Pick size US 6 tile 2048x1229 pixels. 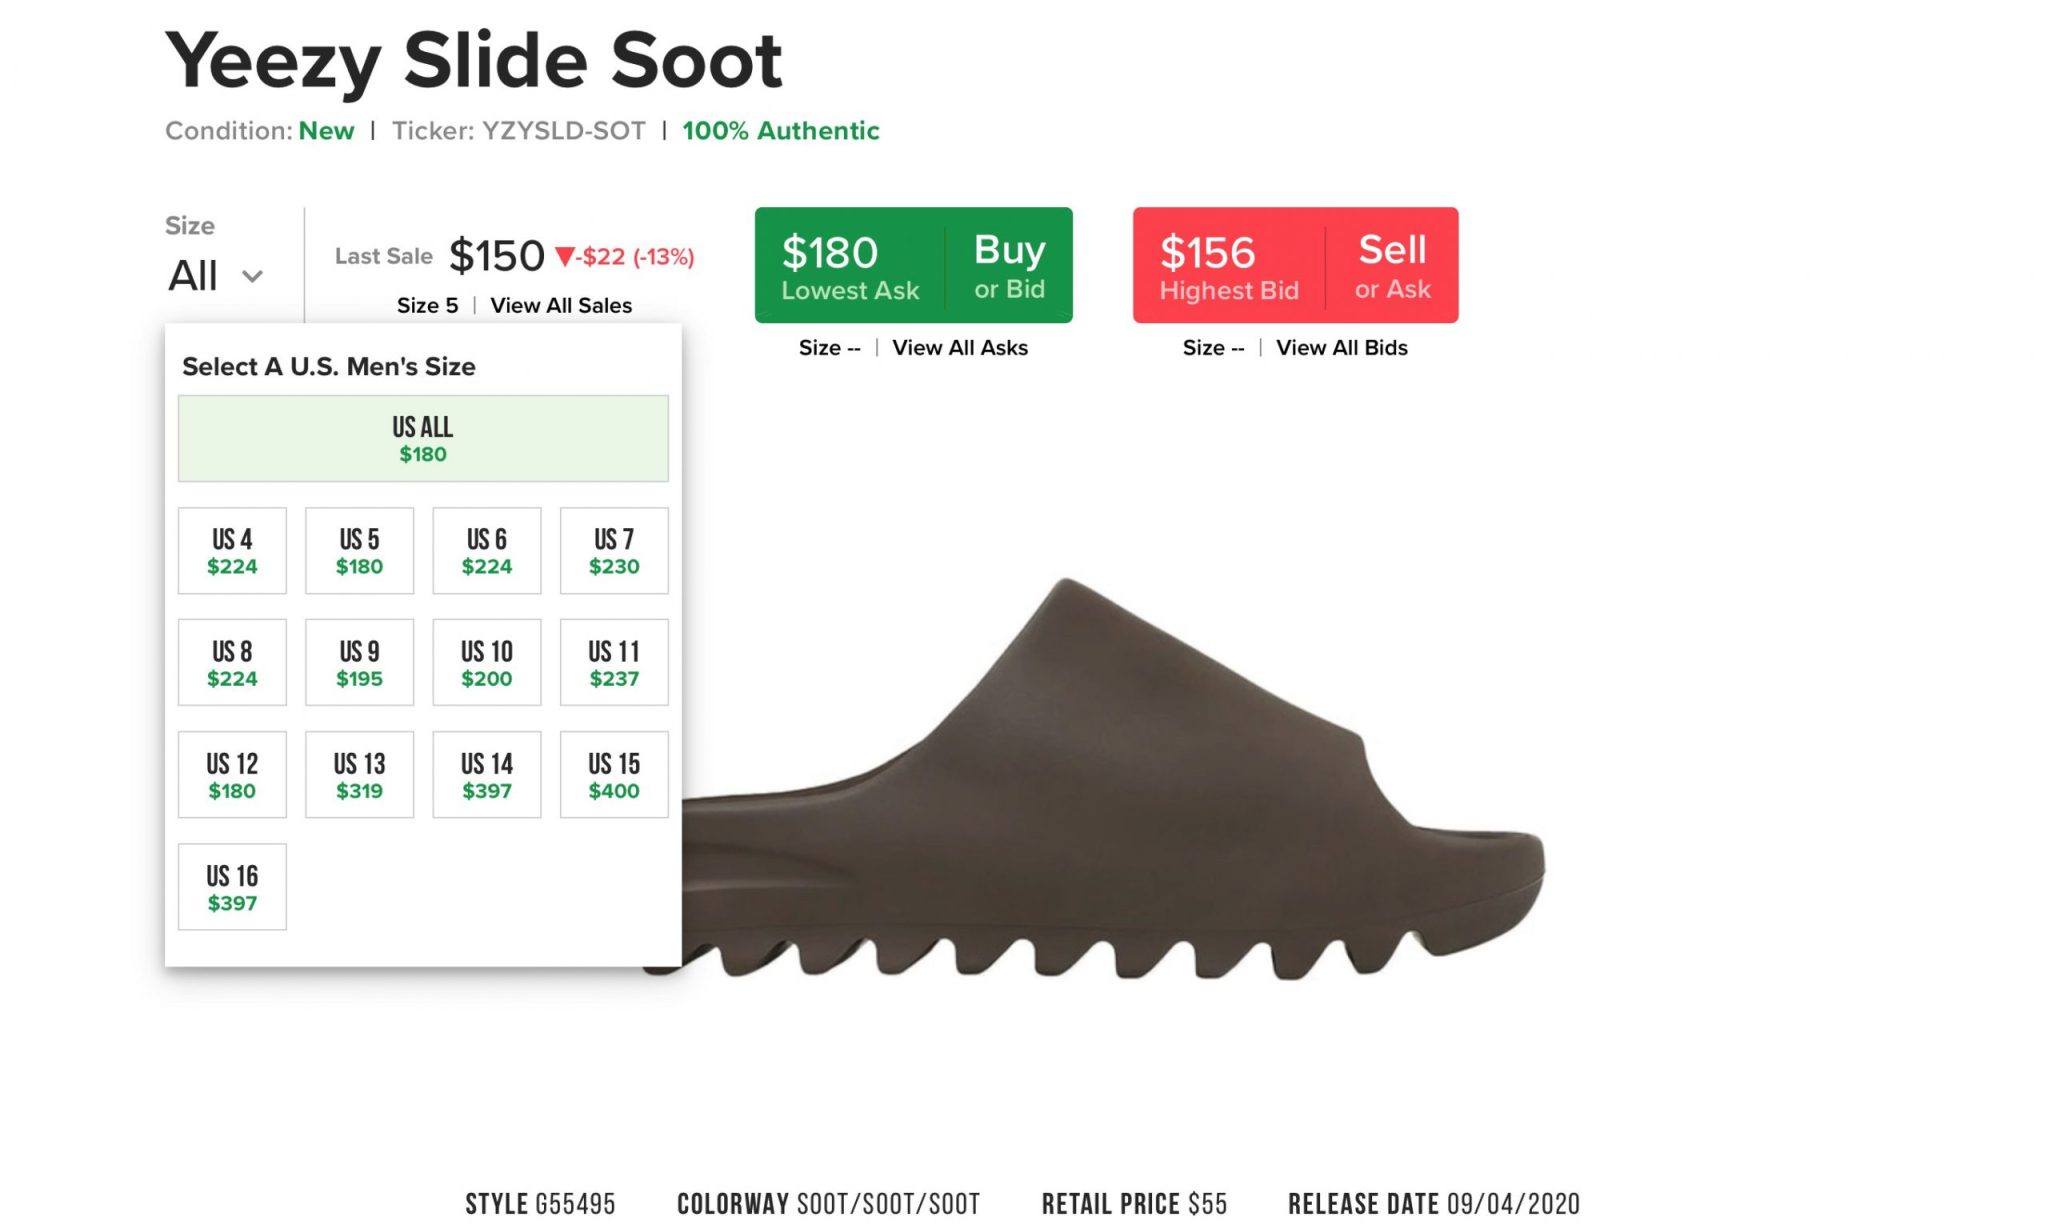pos(487,551)
